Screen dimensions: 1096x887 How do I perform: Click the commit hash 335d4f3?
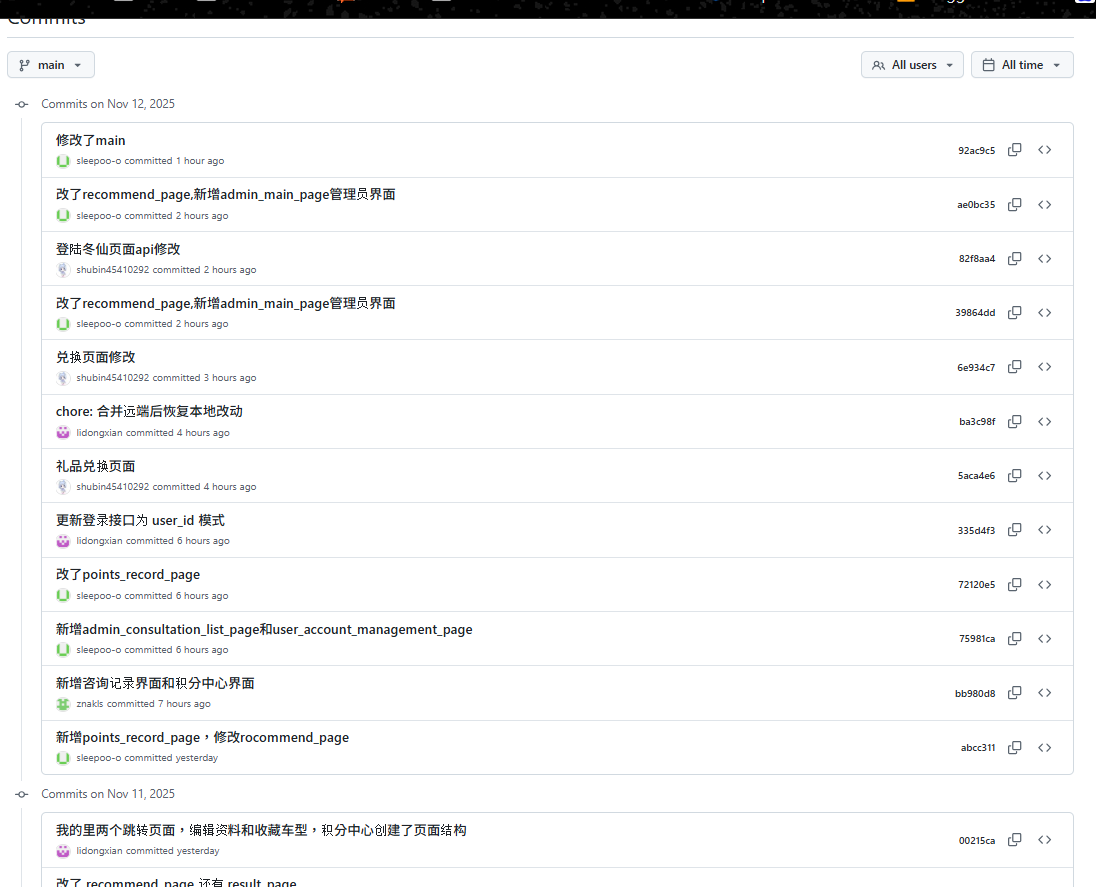(976, 529)
